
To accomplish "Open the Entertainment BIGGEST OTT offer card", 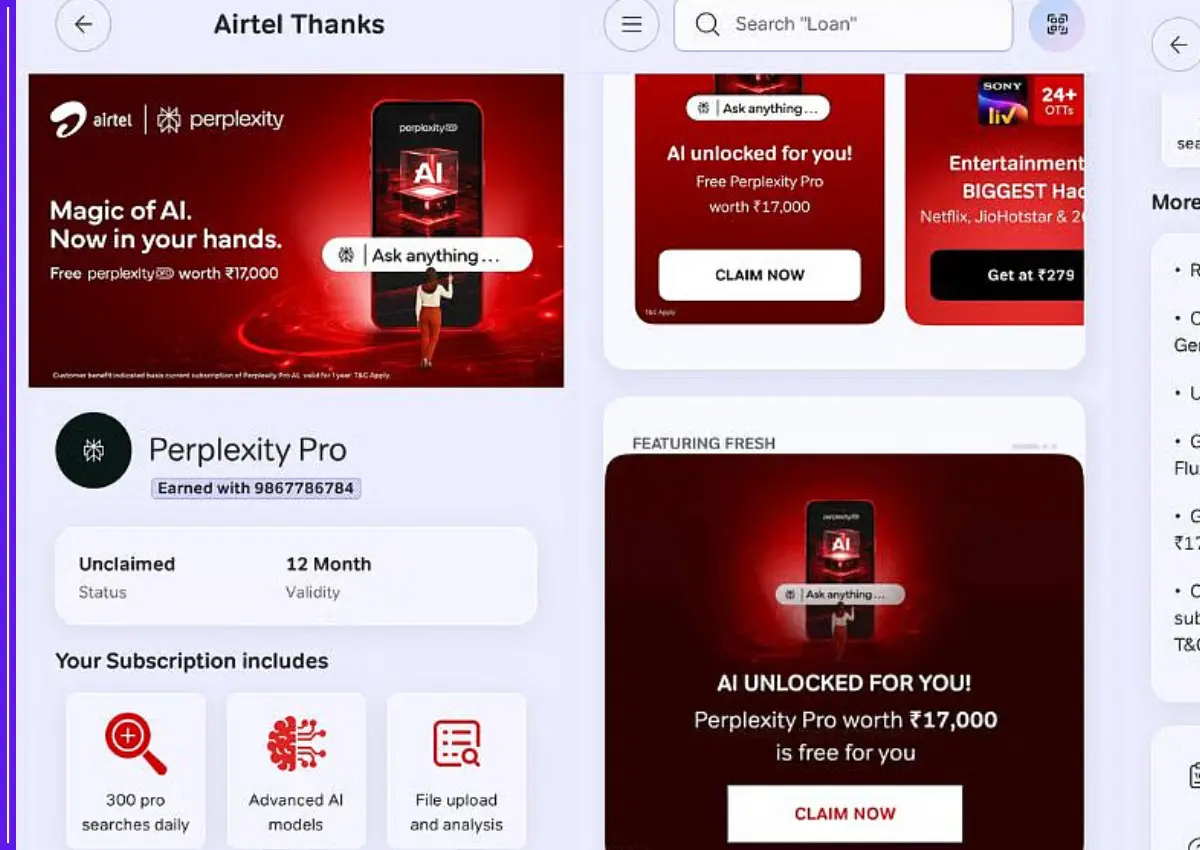I will point(995,199).
